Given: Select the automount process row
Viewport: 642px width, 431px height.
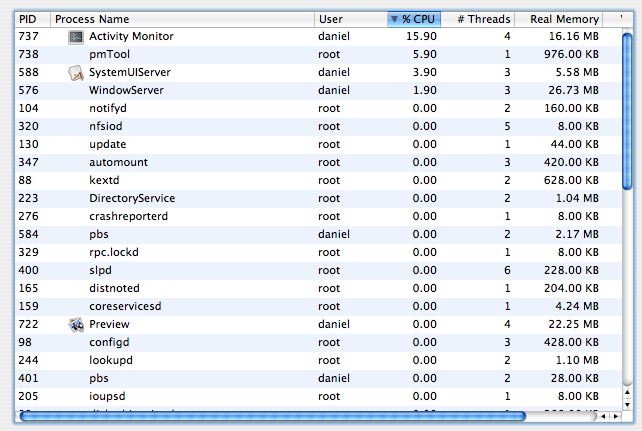Looking at the screenshot, I should point(318,162).
